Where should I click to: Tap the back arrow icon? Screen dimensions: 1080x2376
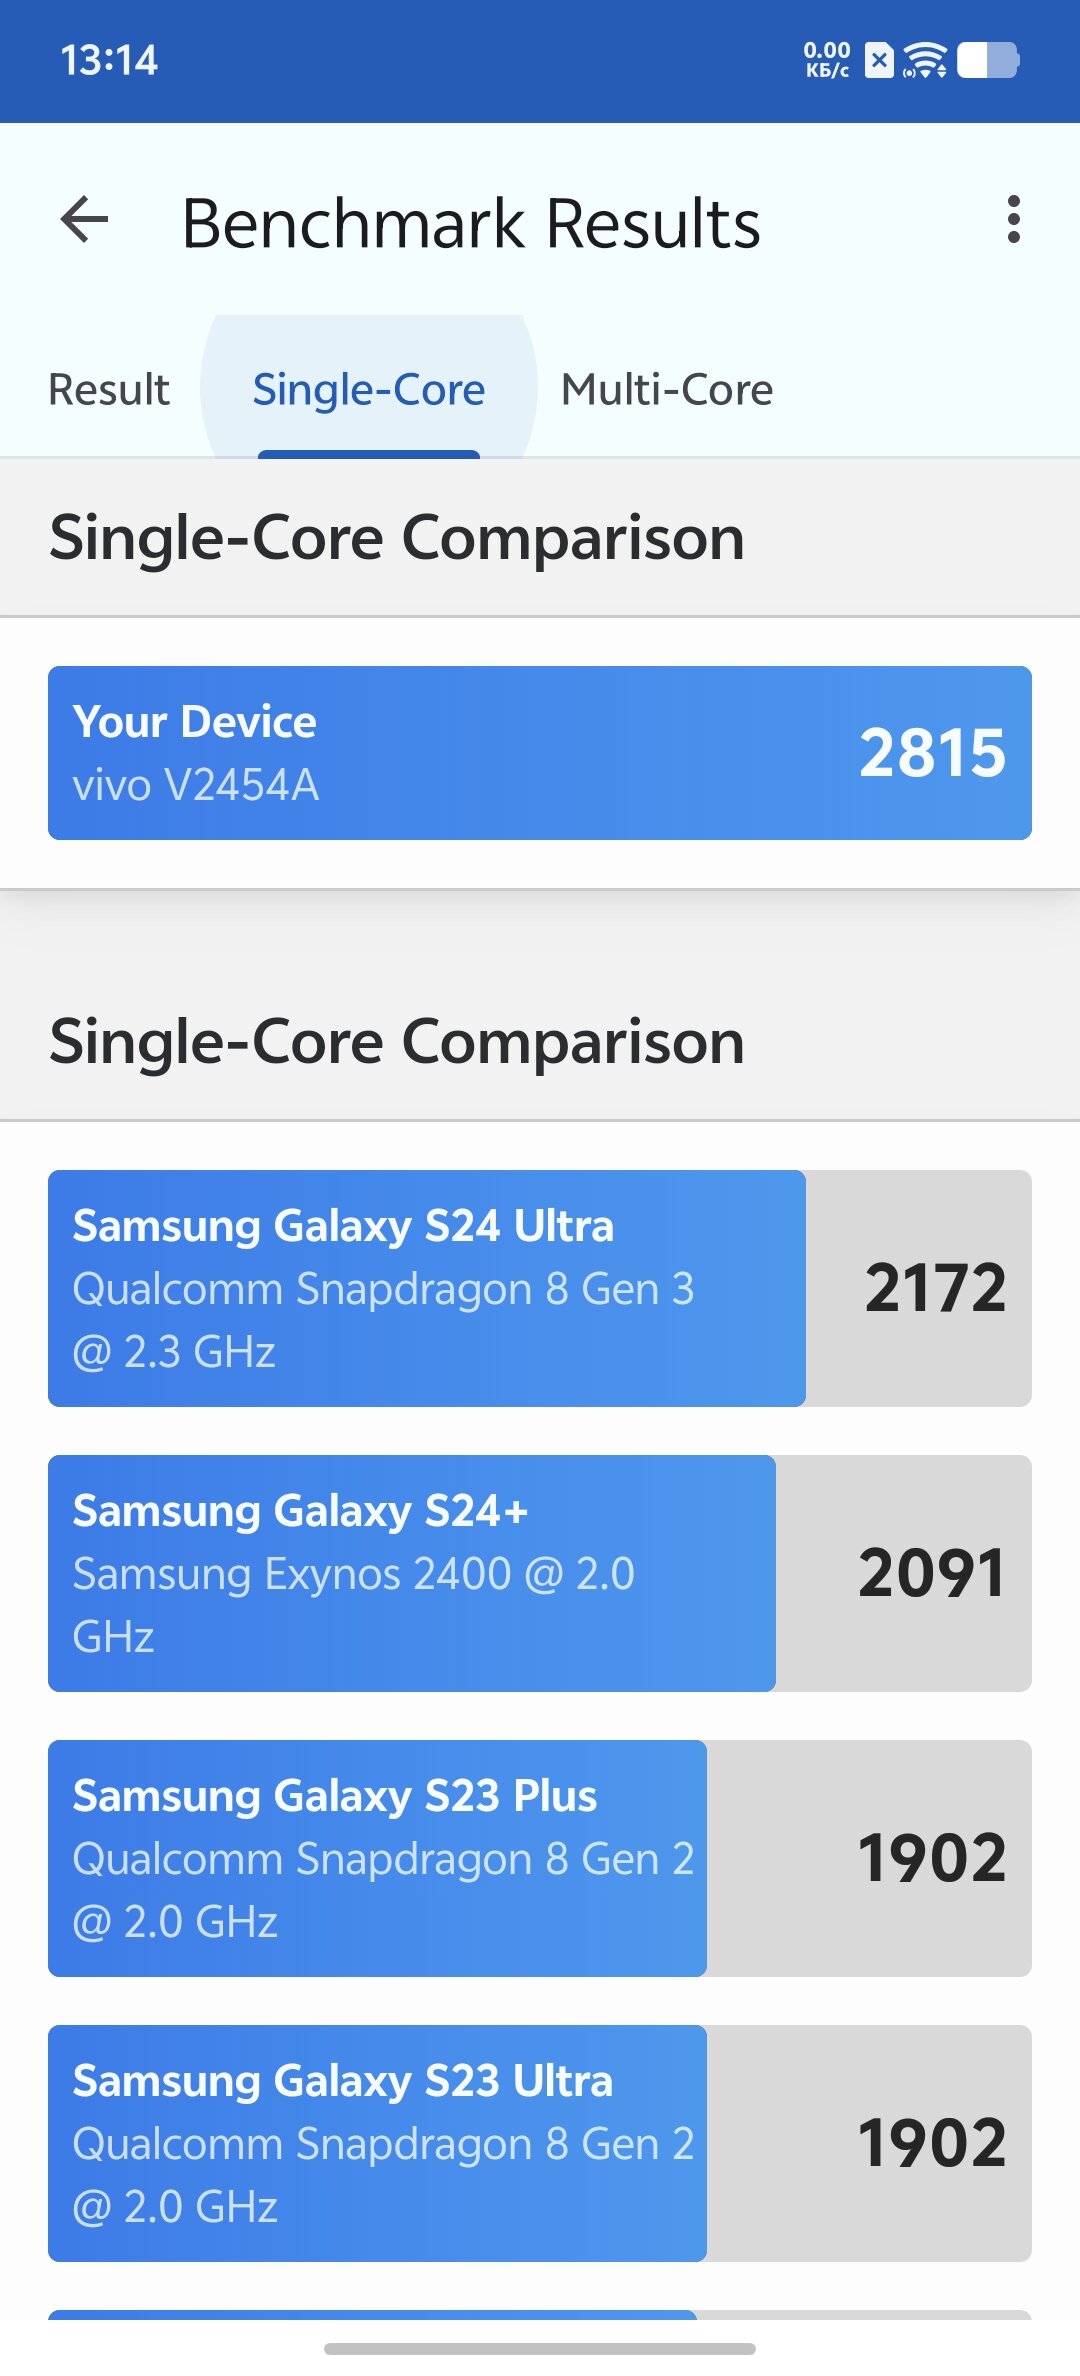[x=85, y=220]
